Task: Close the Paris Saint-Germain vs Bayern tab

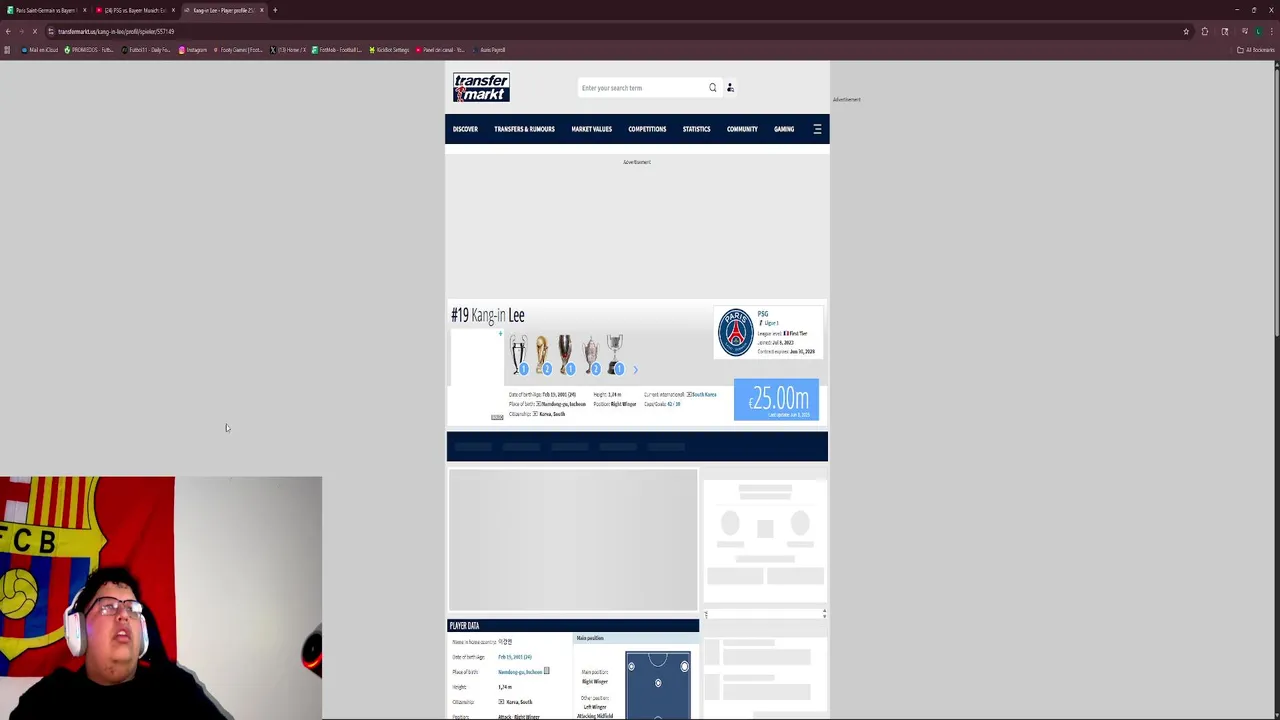Action: (x=84, y=10)
